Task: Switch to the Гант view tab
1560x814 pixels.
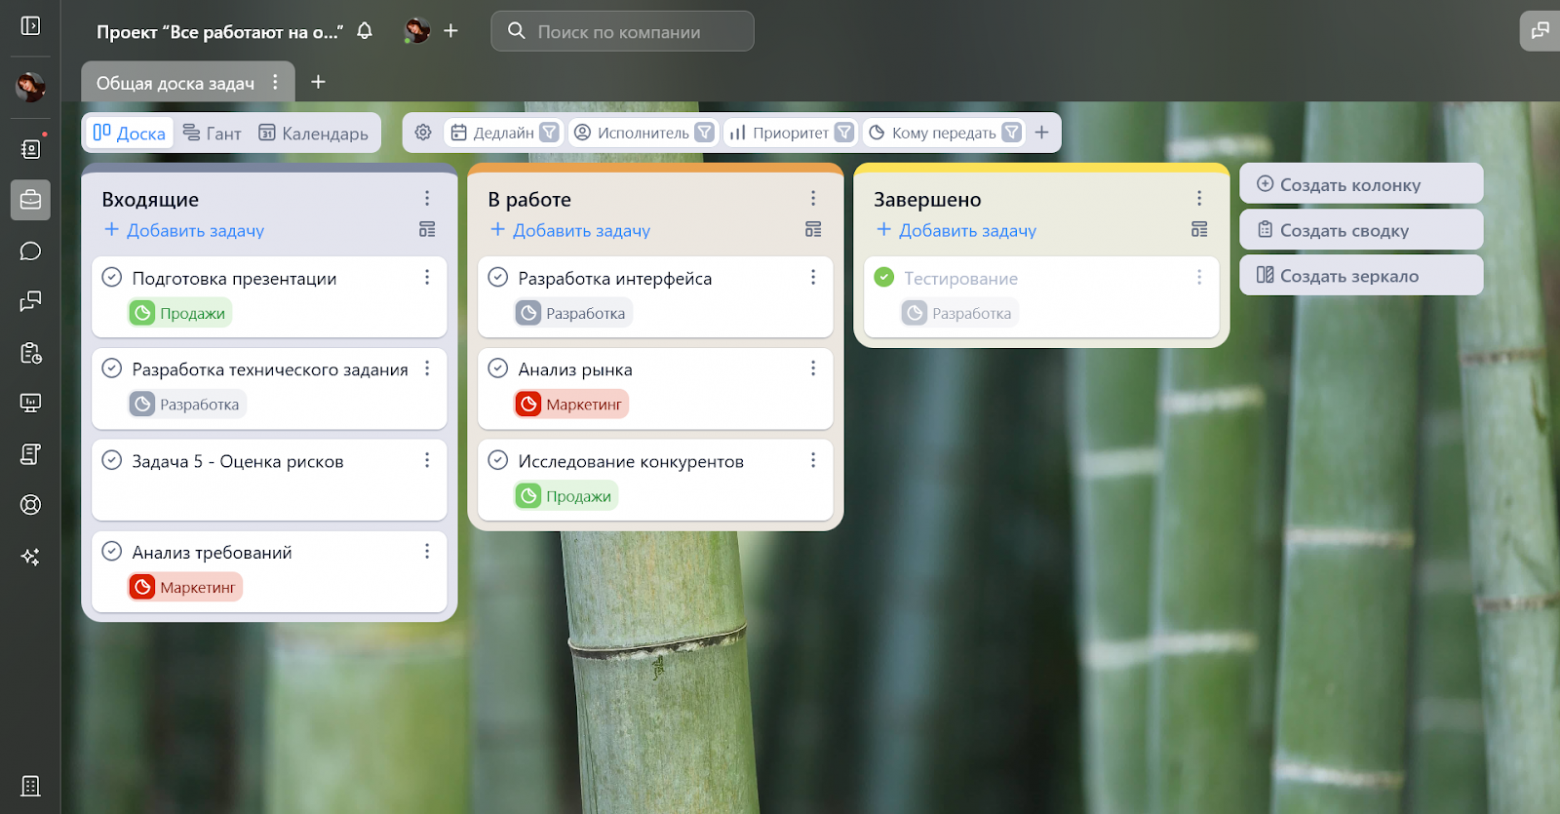Action: (212, 133)
